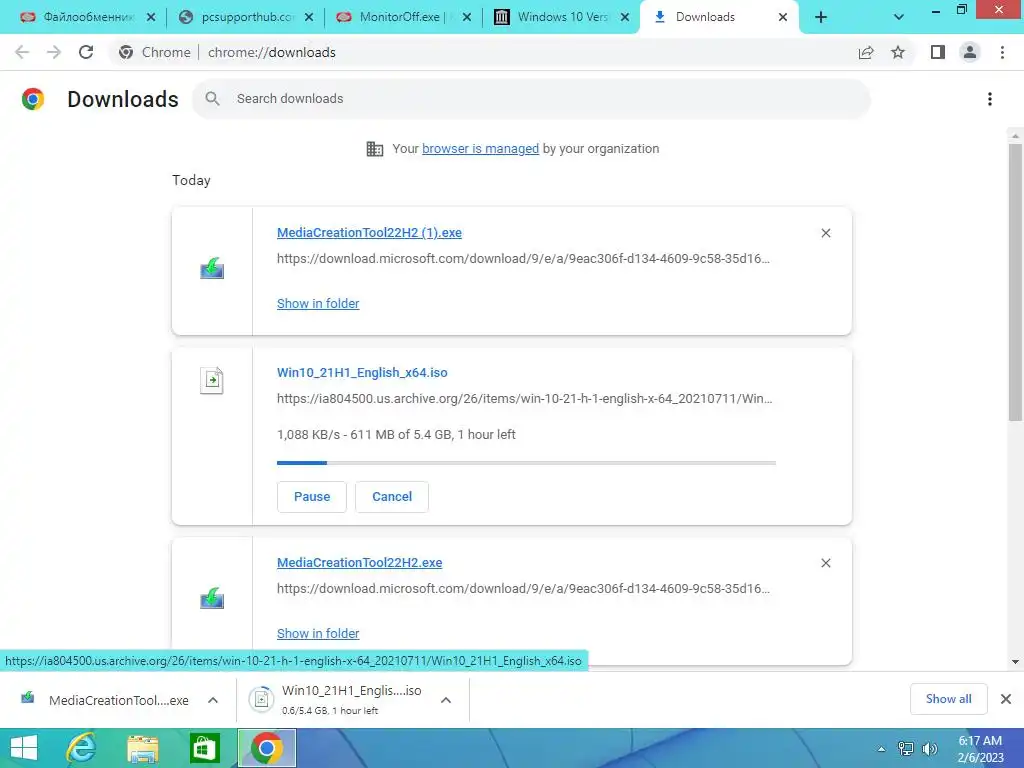Reload the downloads page

point(86,52)
